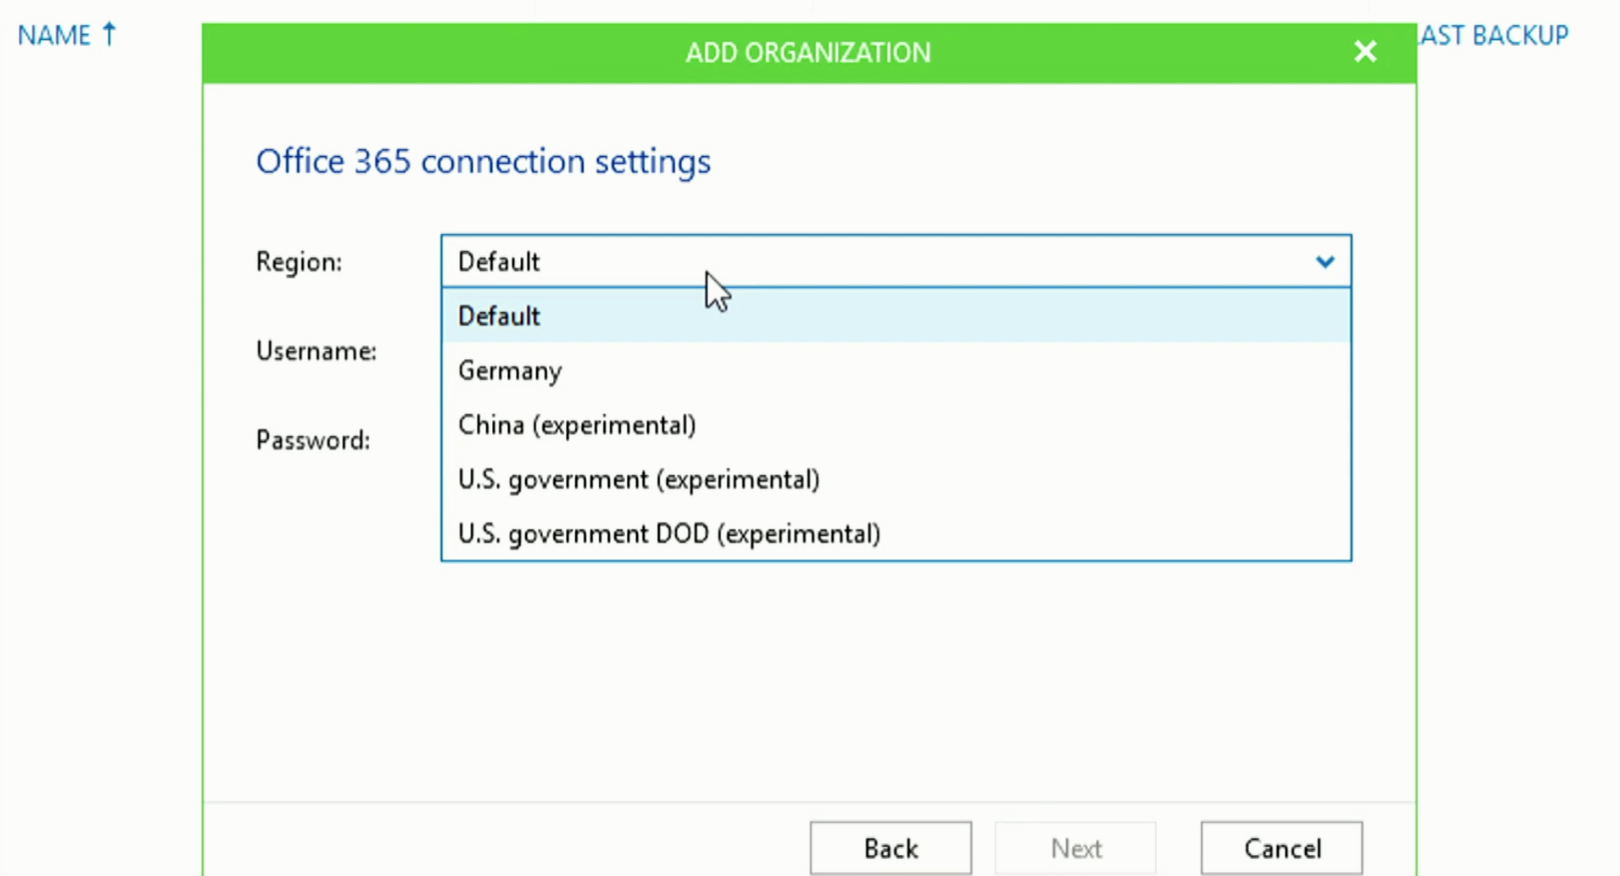
Task: Sort by NAME column header
Action: 54,35
